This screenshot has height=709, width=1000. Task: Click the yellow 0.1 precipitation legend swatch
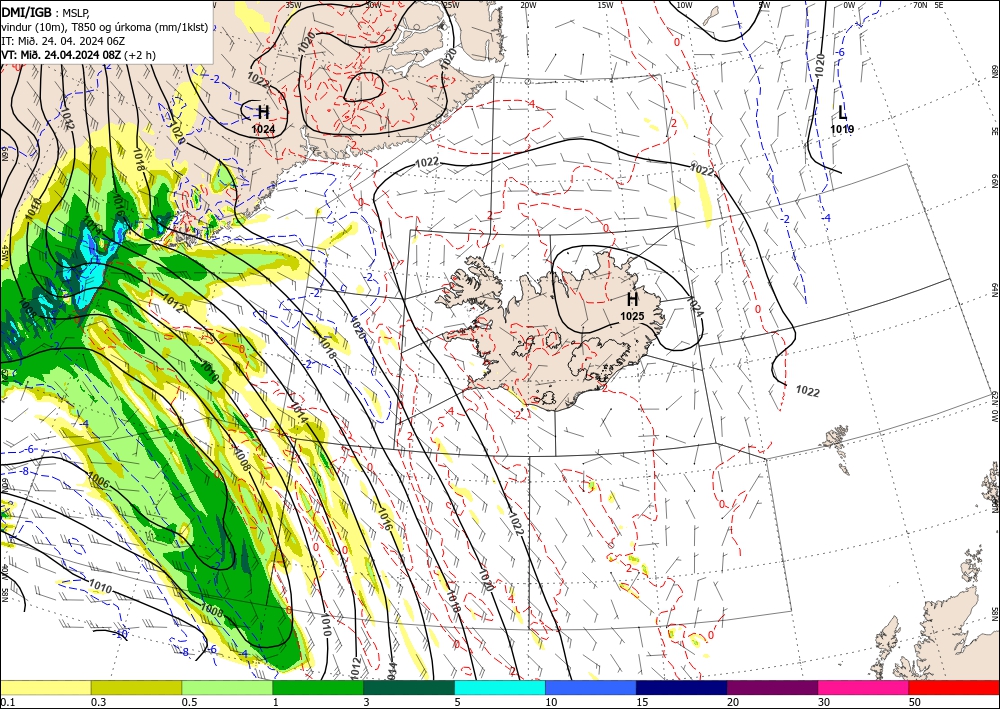[45, 687]
